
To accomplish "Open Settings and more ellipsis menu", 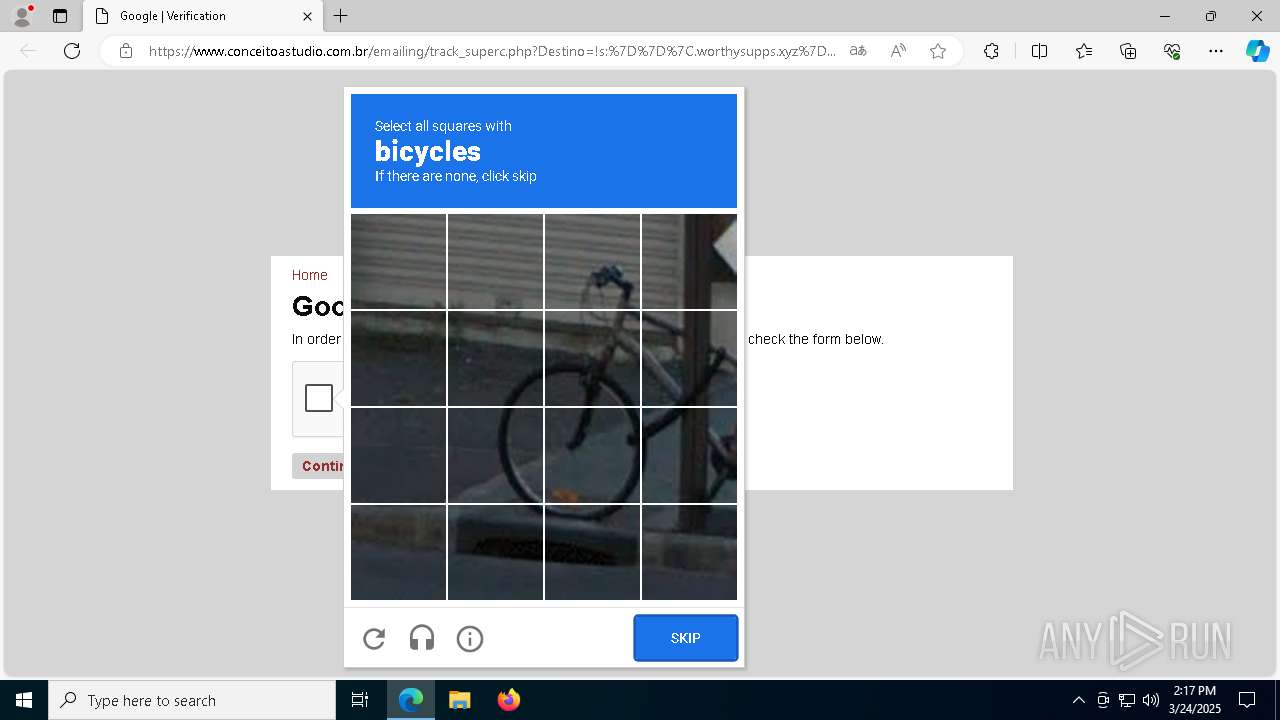I will pyautogui.click(x=1216, y=51).
